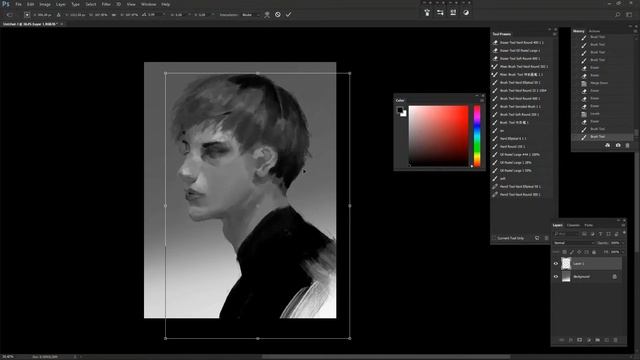Click the background color swatch
Image resolution: width=640 pixels, height=360 pixels.
pyautogui.click(x=404, y=114)
